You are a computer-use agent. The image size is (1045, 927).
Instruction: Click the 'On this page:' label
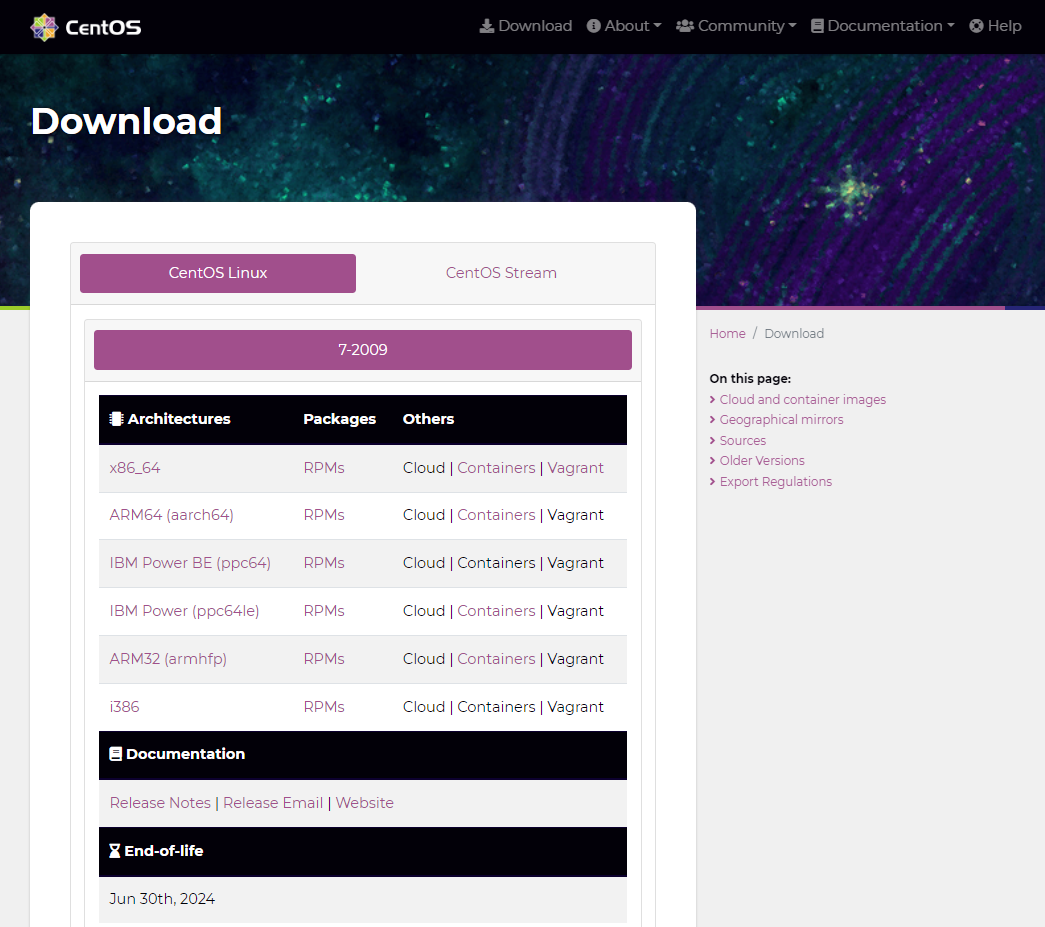750,379
